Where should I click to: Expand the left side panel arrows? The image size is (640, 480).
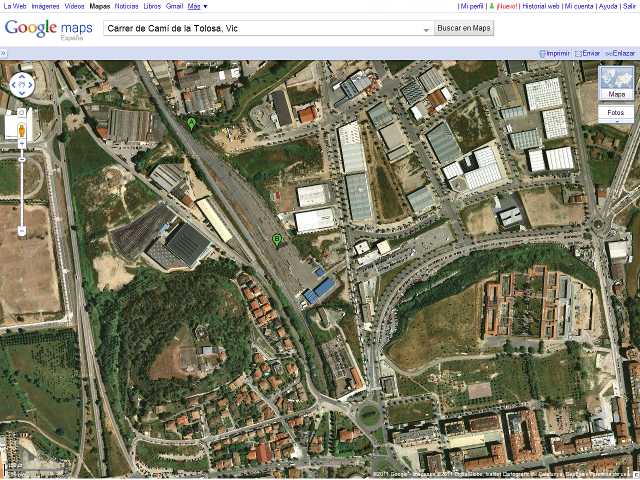[4, 52]
